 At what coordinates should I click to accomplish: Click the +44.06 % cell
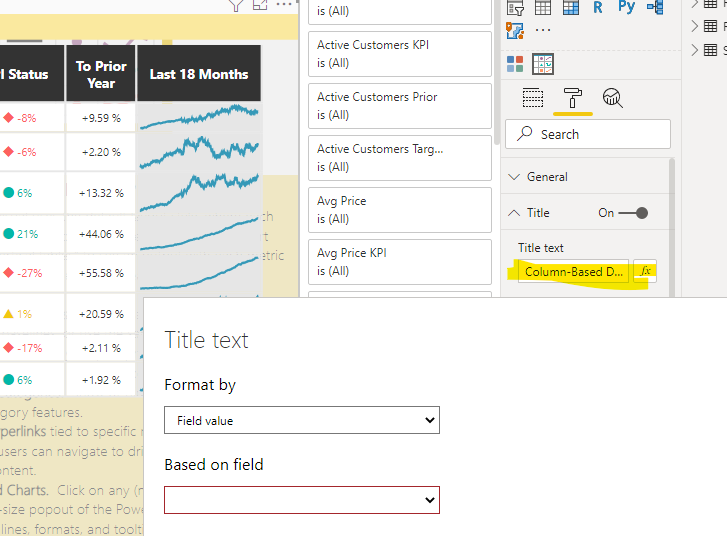[101, 234]
